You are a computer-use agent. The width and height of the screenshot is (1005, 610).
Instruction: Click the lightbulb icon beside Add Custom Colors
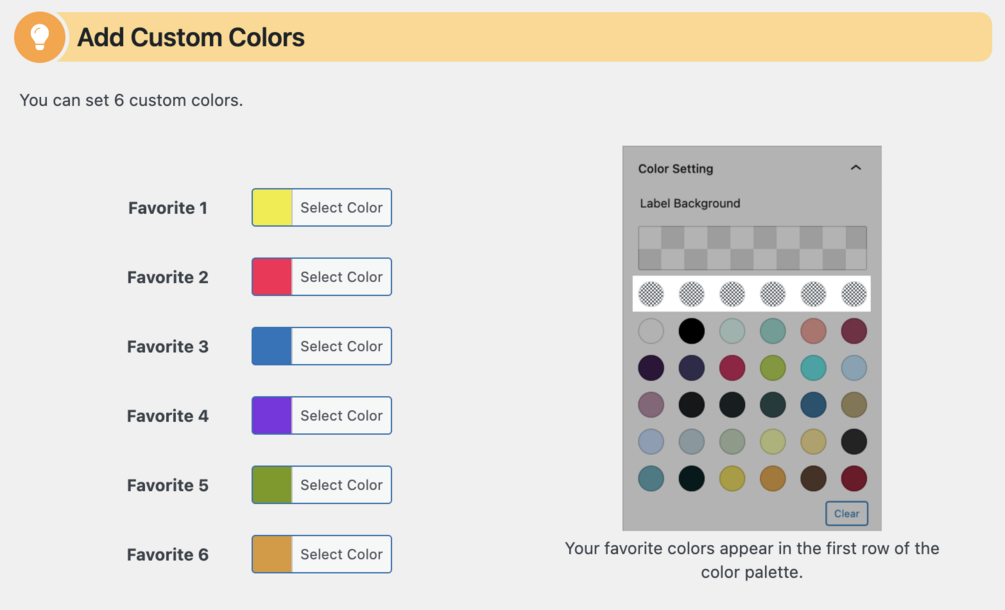coord(40,38)
